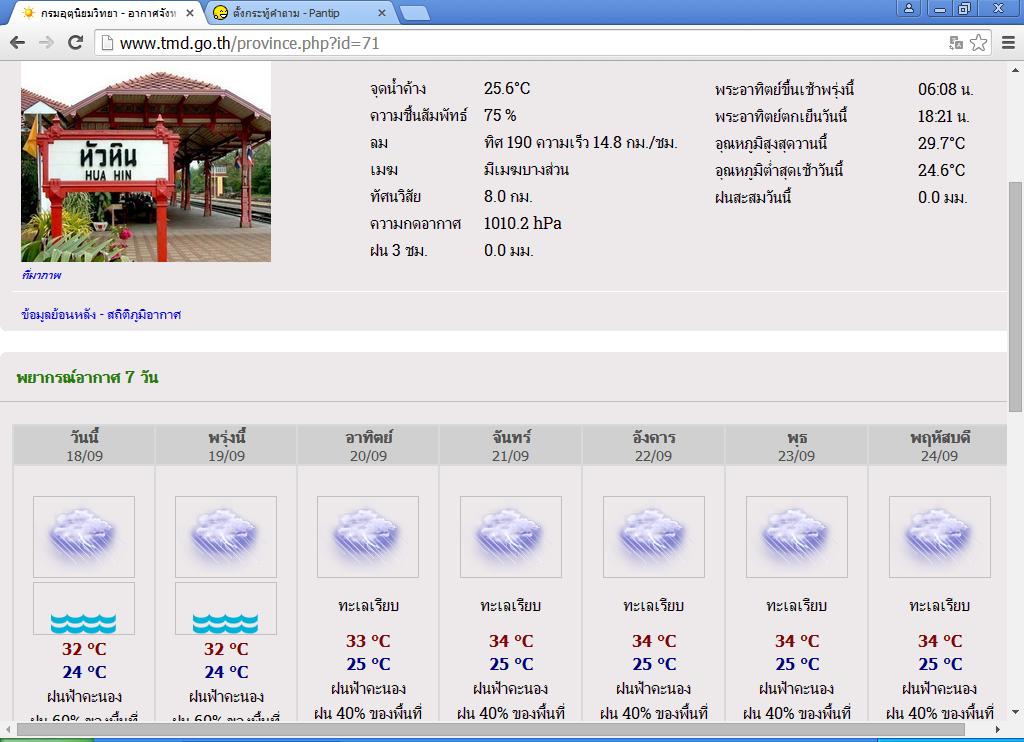The image size is (1024, 742).
Task: Click the pressure value 1010.2 hPa
Action: click(x=522, y=223)
